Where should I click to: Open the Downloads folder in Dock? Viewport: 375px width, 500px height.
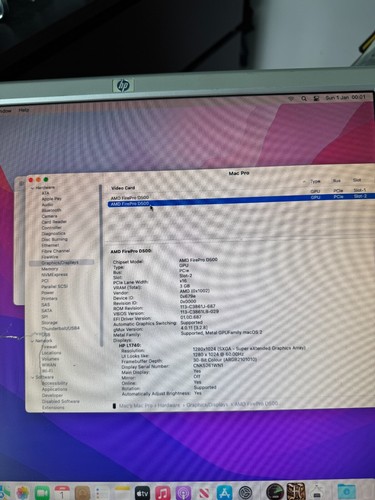pos(347,492)
